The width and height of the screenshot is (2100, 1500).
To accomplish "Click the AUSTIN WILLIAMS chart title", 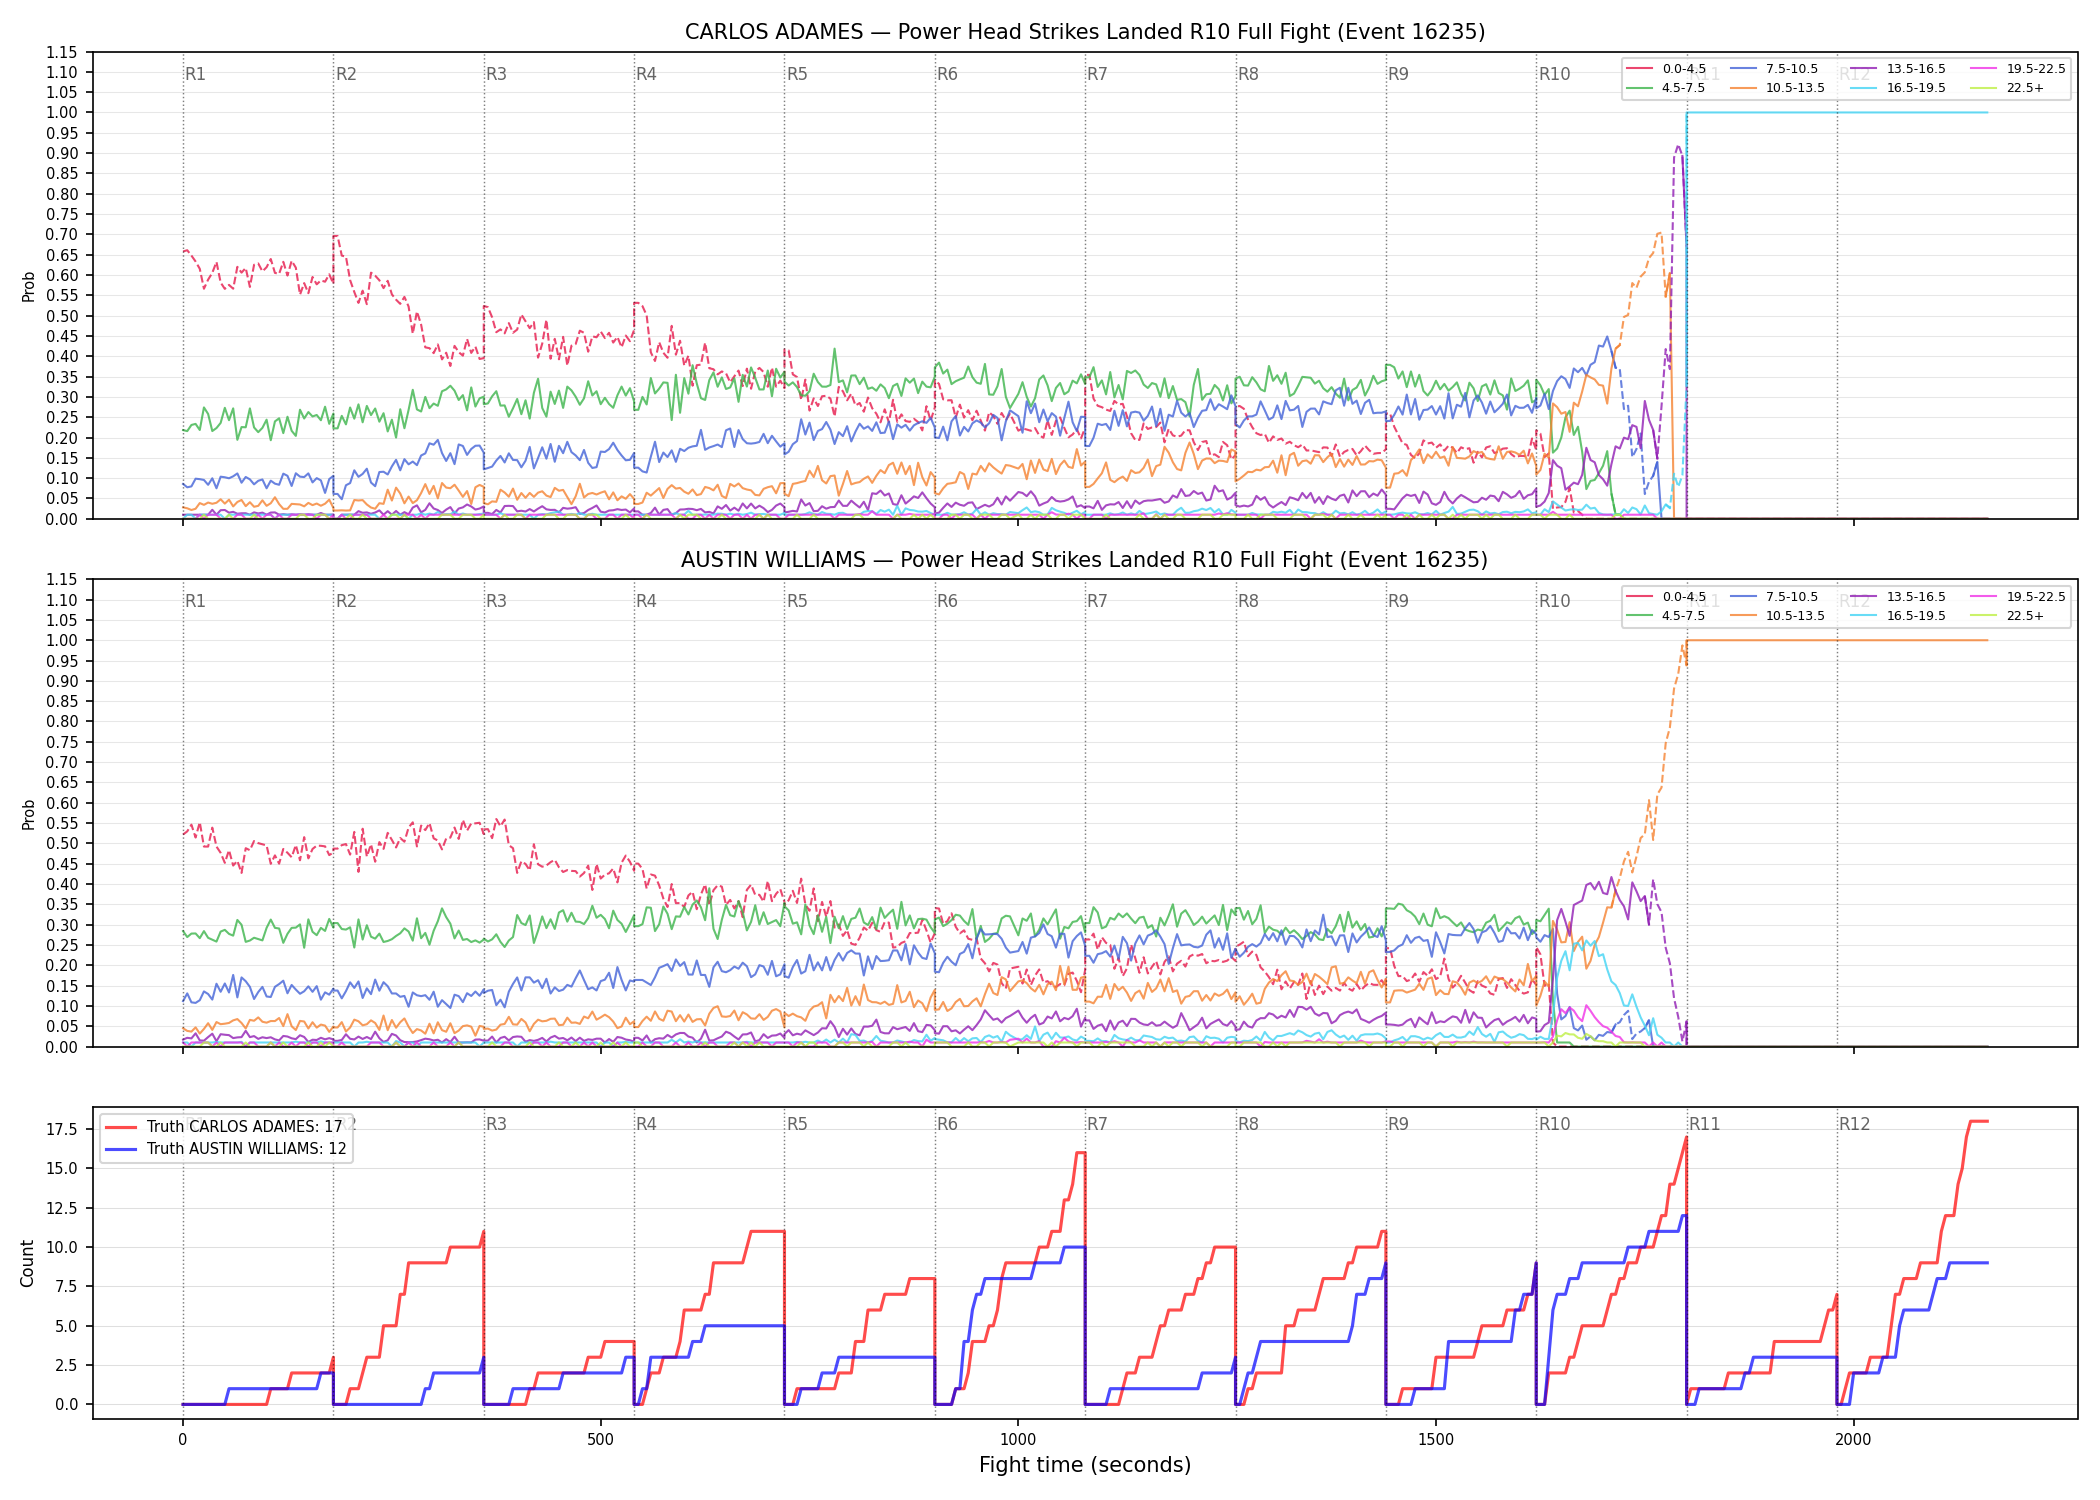I will pos(1085,560).
